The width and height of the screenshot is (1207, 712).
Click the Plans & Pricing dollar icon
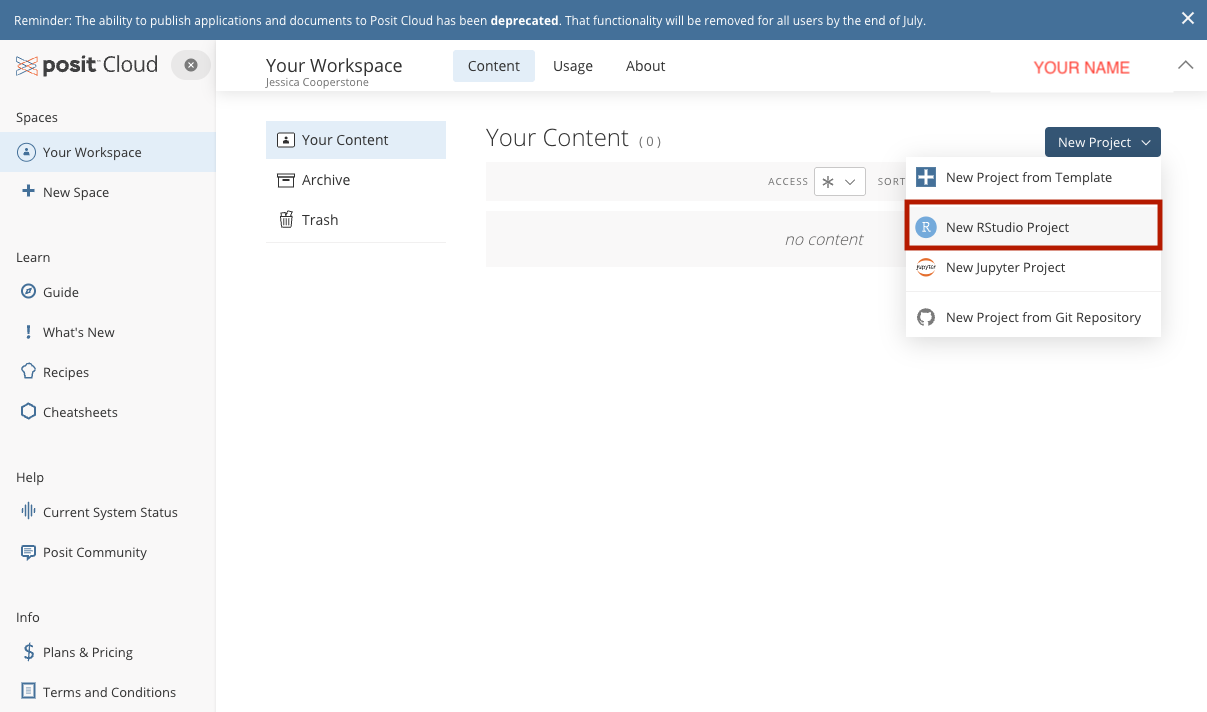pos(28,652)
